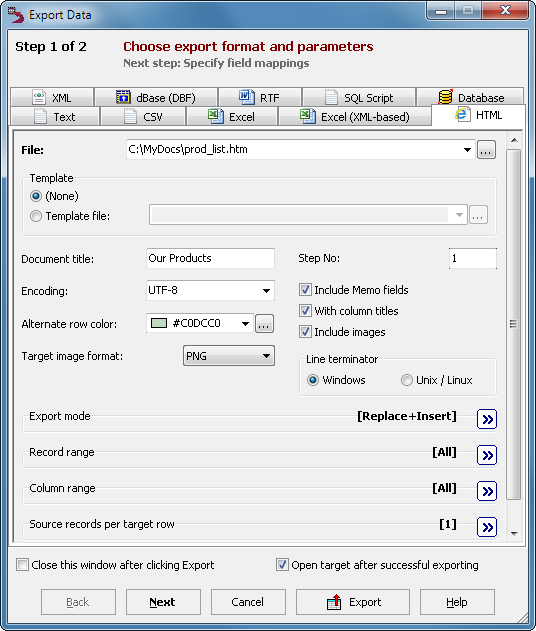The width and height of the screenshot is (536, 631).
Task: Click the scrollbar down arrow
Action: click(514, 534)
